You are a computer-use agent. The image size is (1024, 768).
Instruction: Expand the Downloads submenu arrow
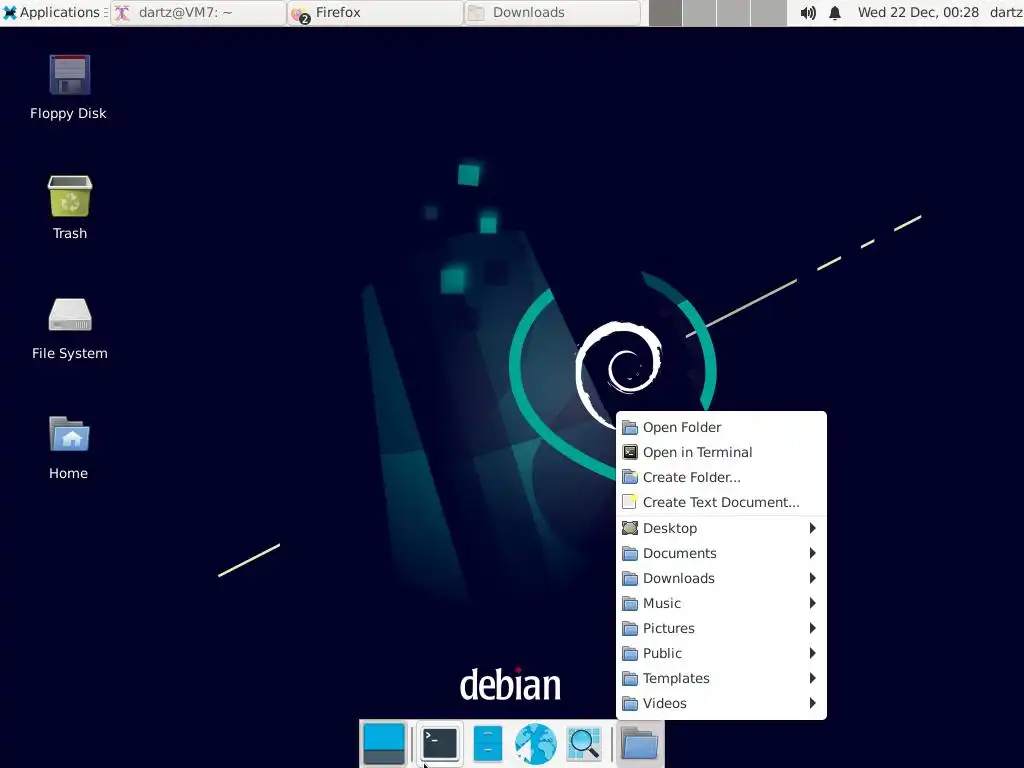812,578
